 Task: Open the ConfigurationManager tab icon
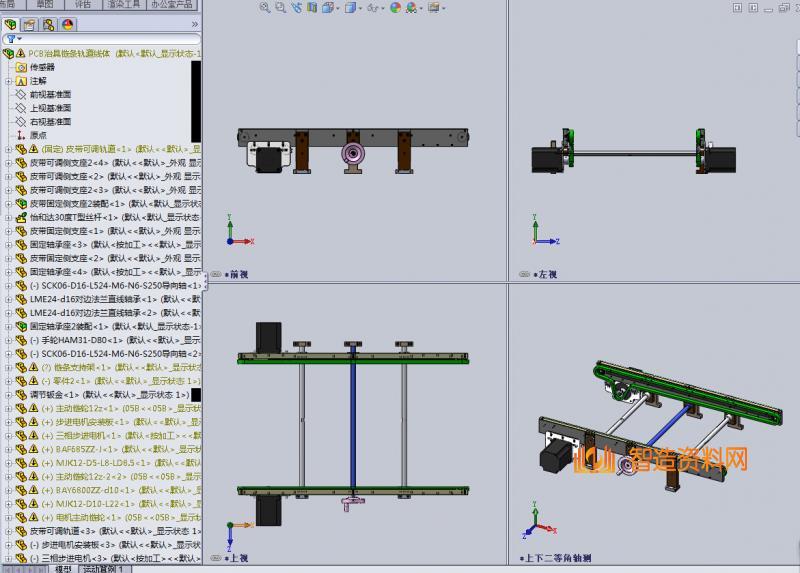(x=48, y=24)
